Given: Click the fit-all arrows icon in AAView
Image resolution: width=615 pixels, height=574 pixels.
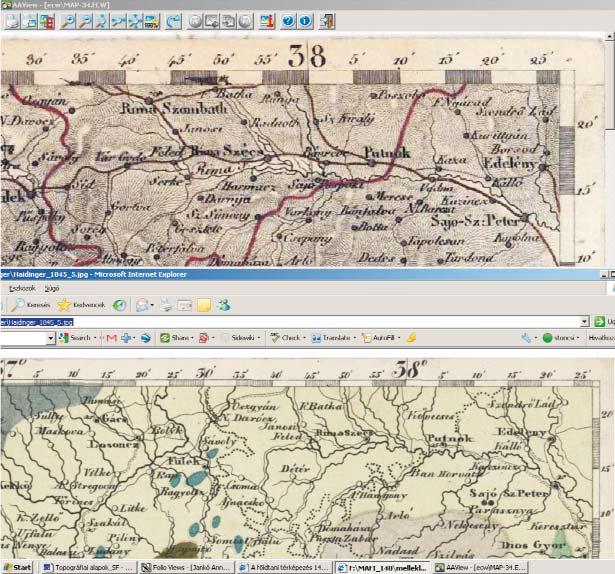Looking at the screenshot, I should click(x=135, y=21).
